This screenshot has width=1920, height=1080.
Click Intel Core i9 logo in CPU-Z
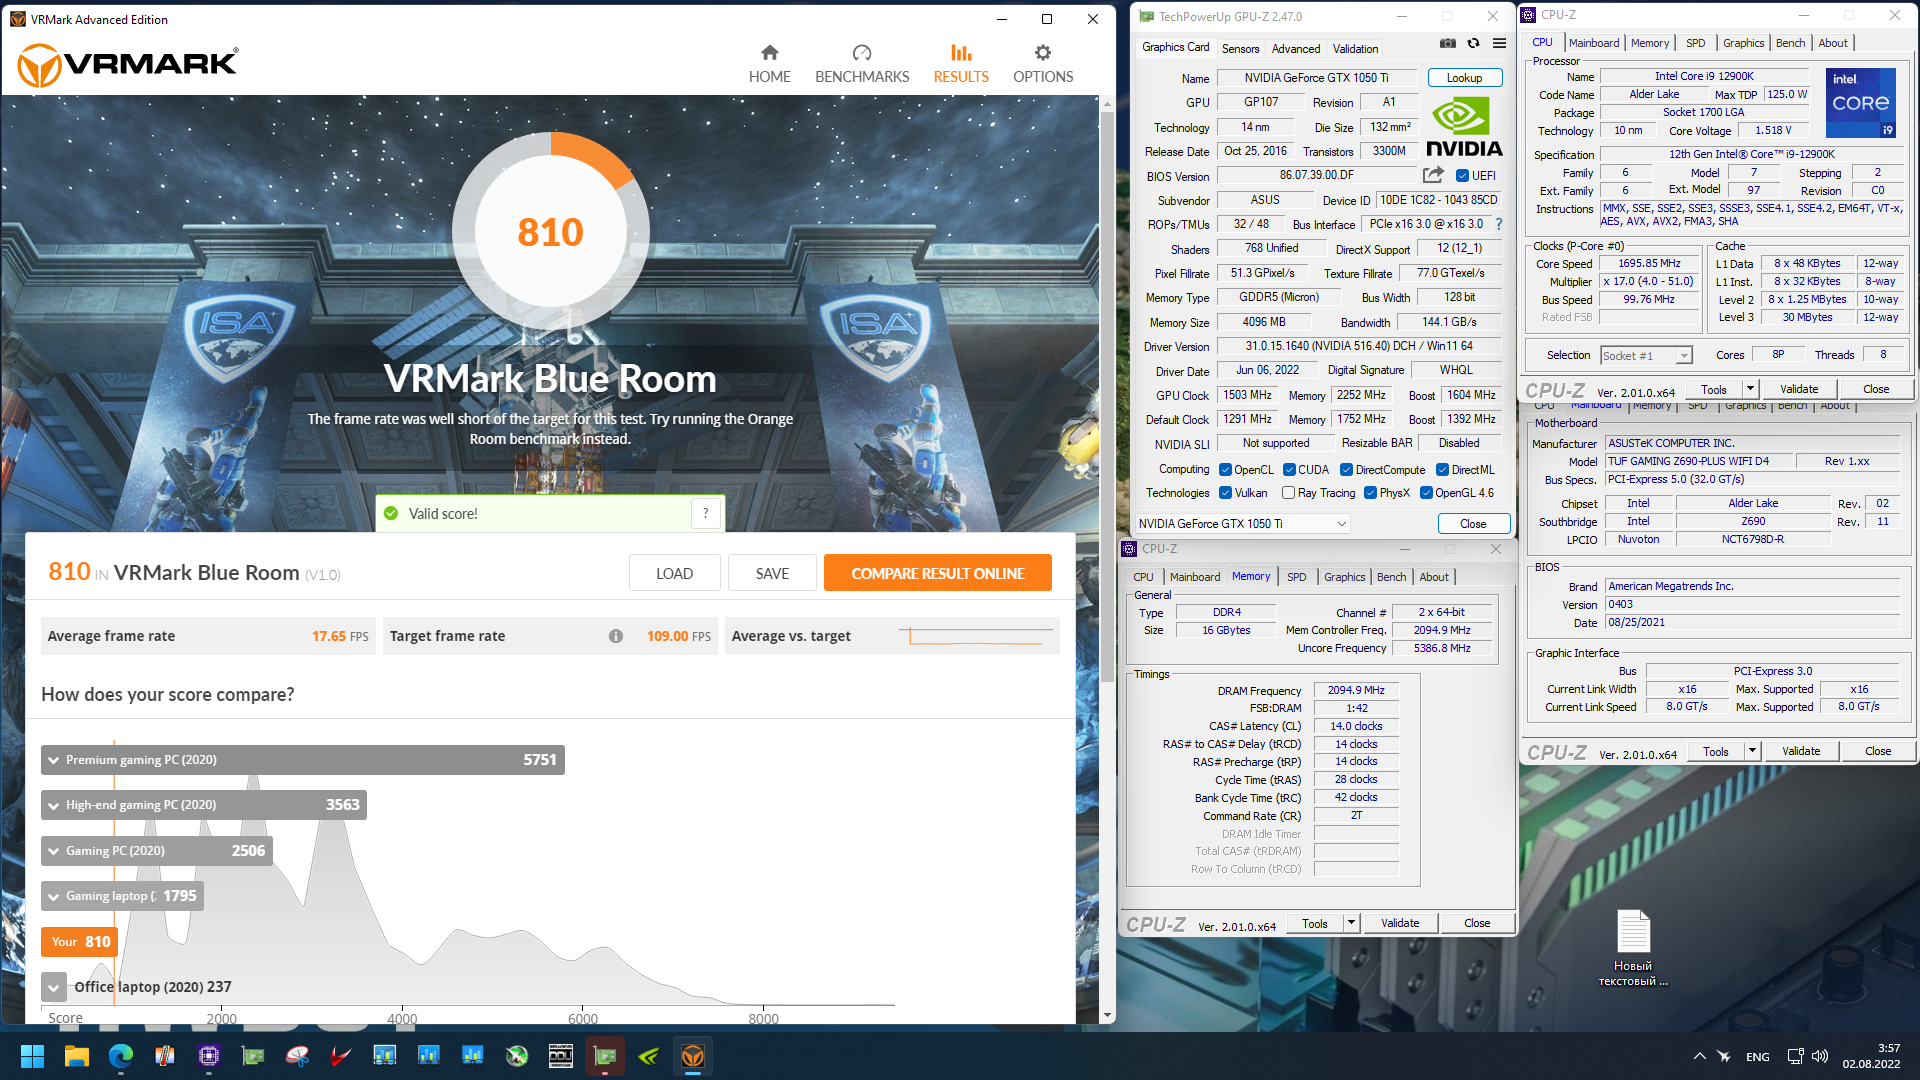pos(1860,102)
